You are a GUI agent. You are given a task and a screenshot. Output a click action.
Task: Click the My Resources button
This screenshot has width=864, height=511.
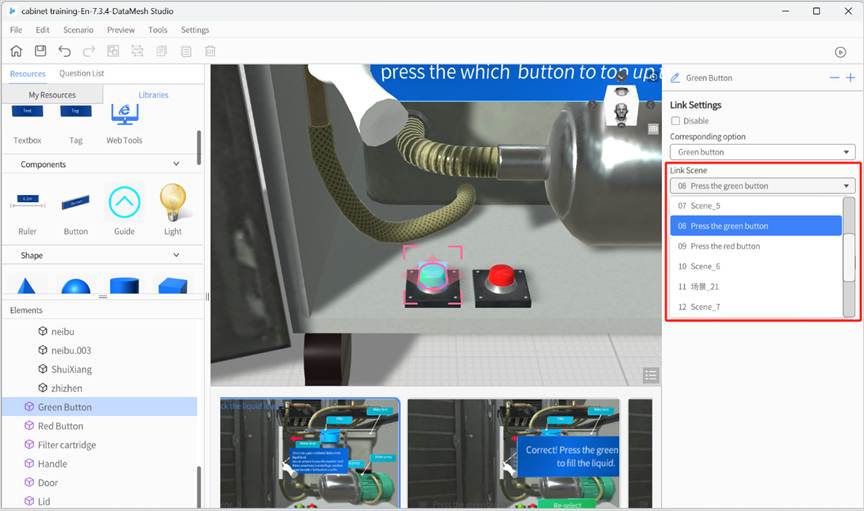pyautogui.click(x=52, y=94)
